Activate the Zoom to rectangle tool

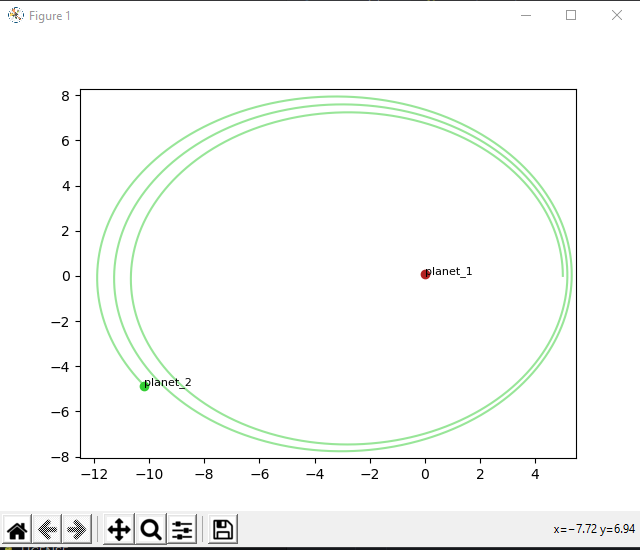click(x=151, y=530)
